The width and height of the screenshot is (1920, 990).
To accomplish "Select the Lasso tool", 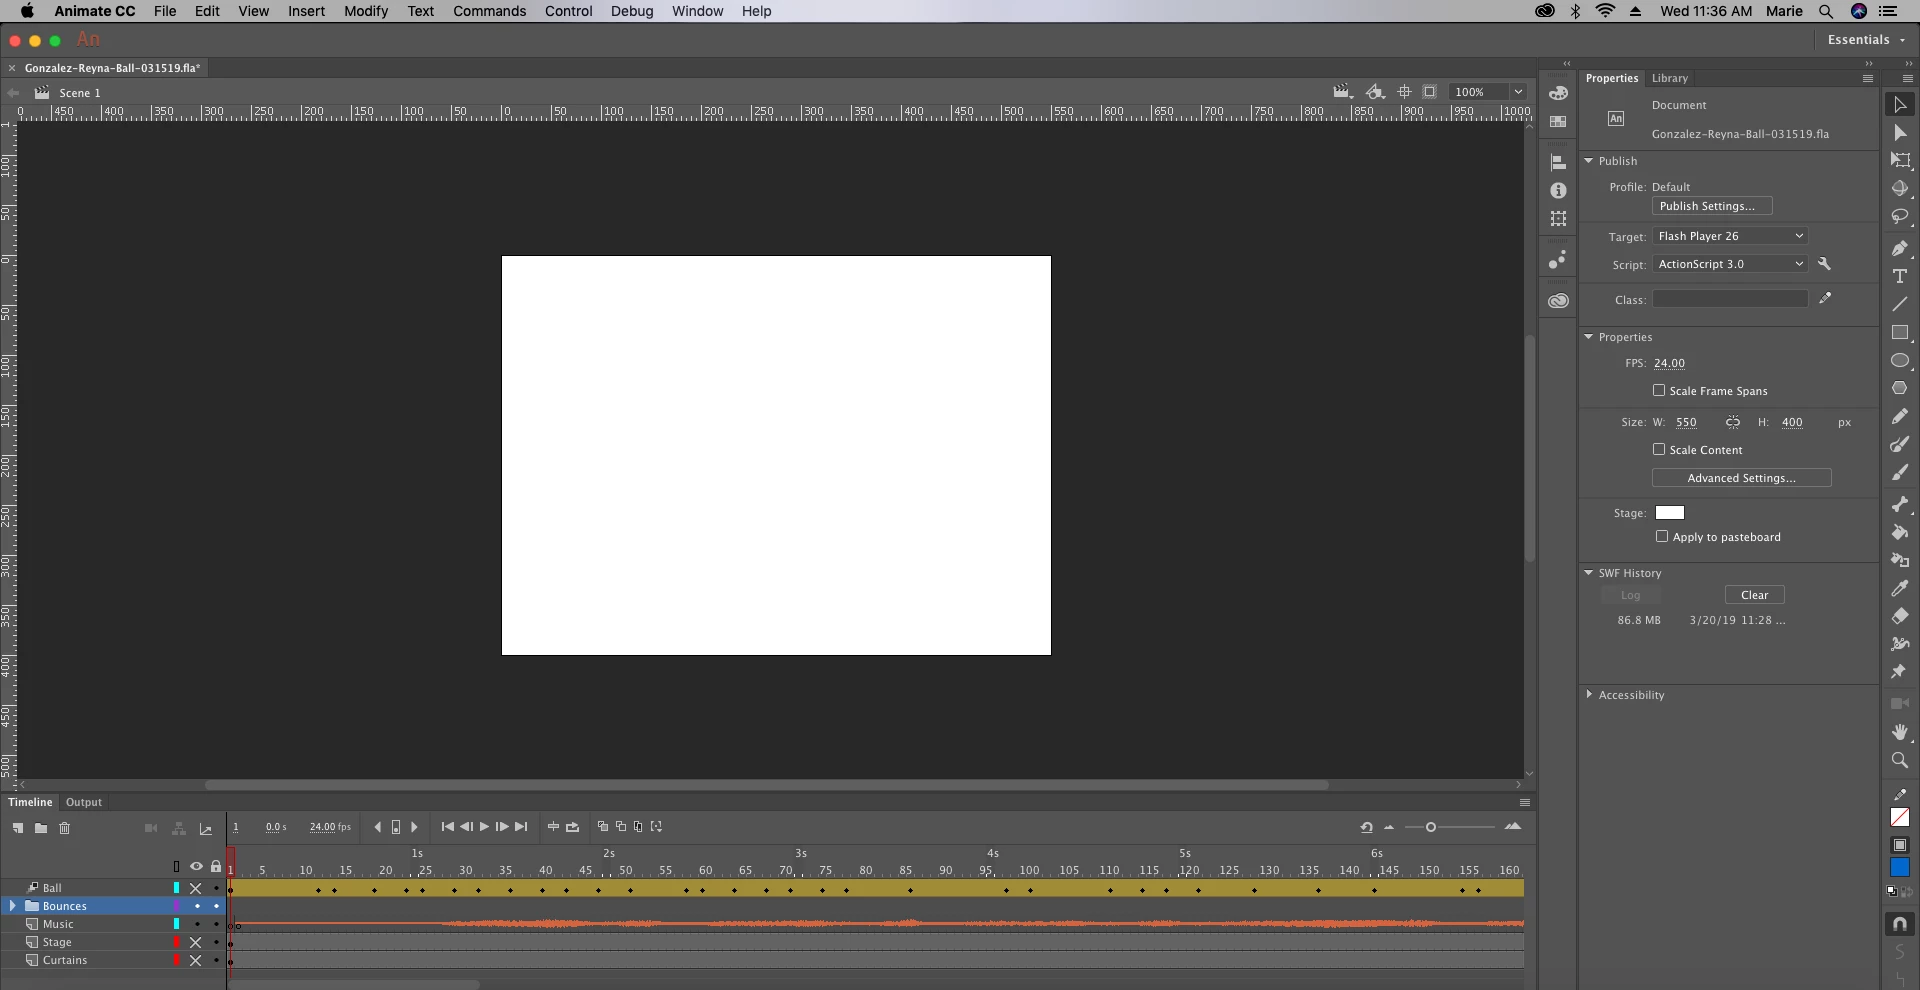I will tap(1900, 217).
